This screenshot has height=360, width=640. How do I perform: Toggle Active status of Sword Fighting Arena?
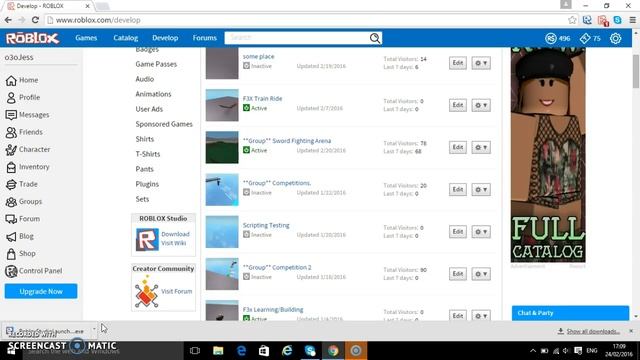[x=247, y=150]
